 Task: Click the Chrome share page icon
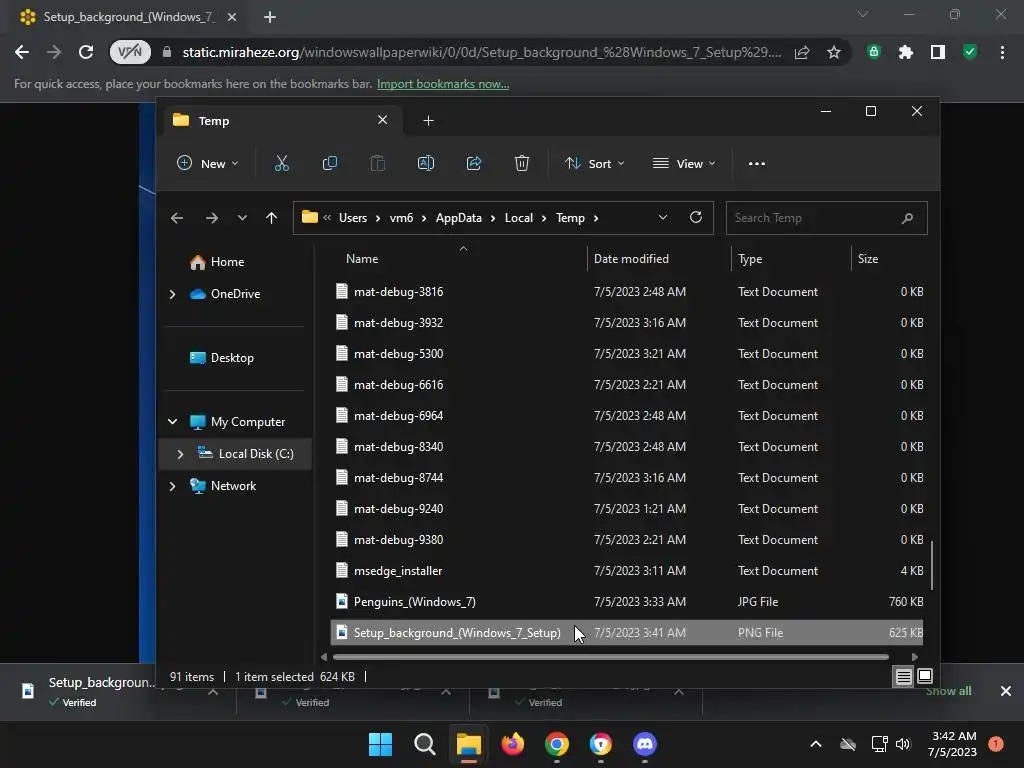tap(802, 52)
